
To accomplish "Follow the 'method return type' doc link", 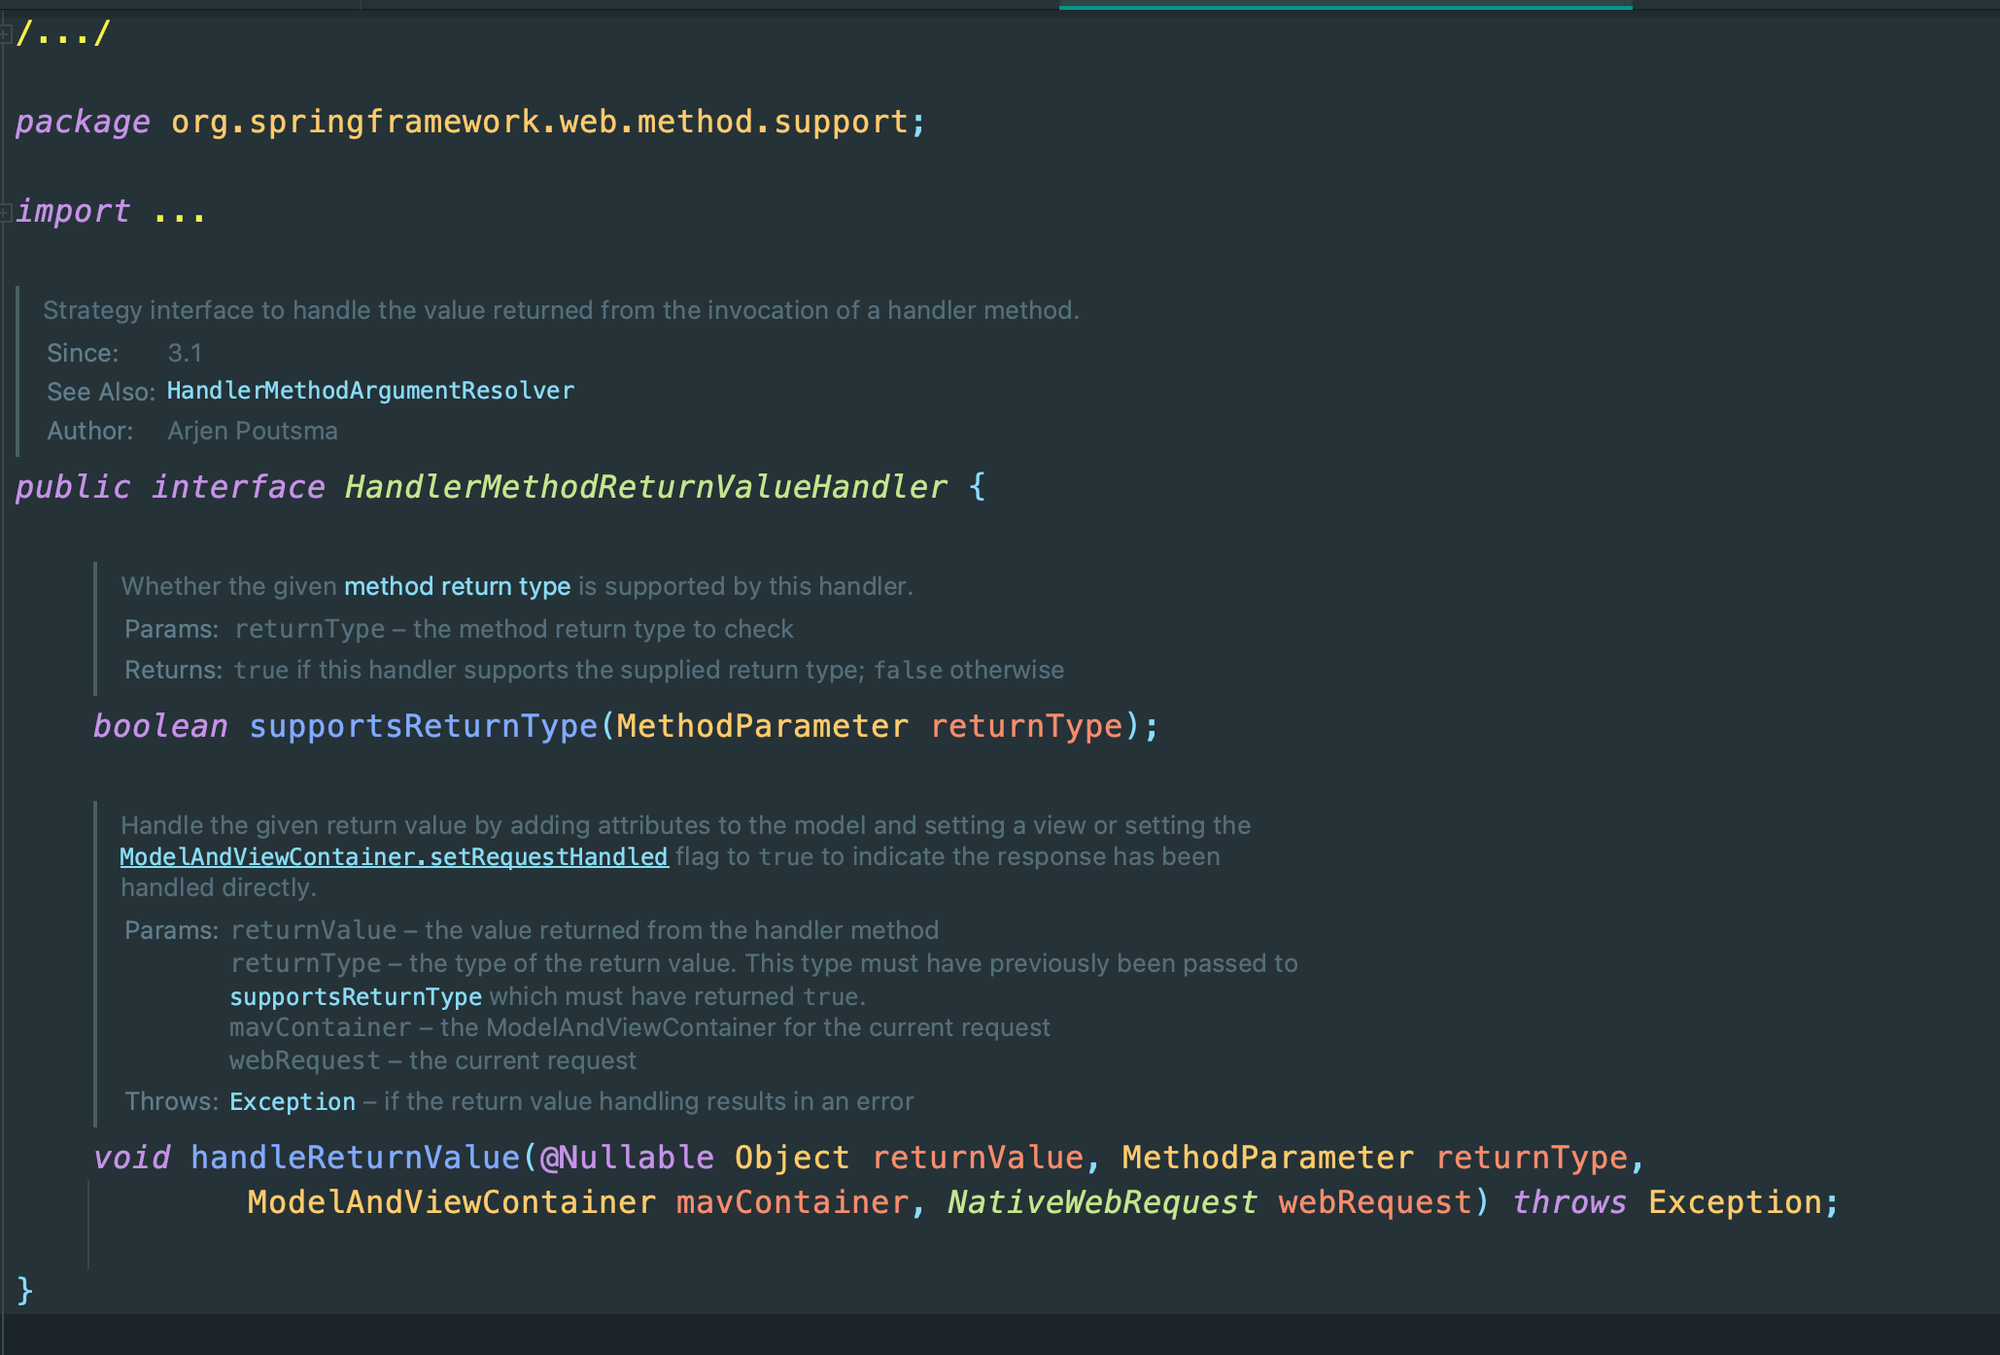I will pos(457,586).
